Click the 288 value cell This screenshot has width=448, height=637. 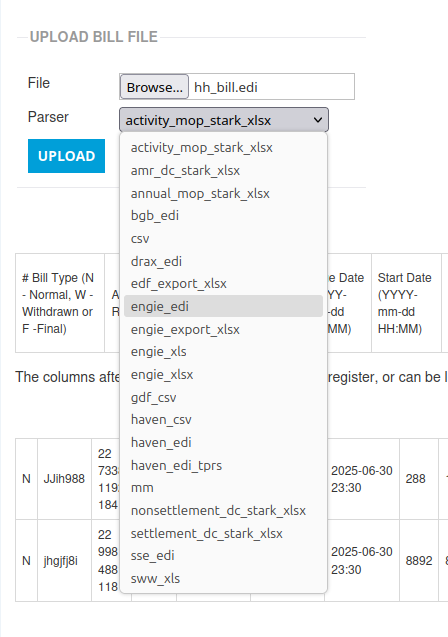(419, 479)
